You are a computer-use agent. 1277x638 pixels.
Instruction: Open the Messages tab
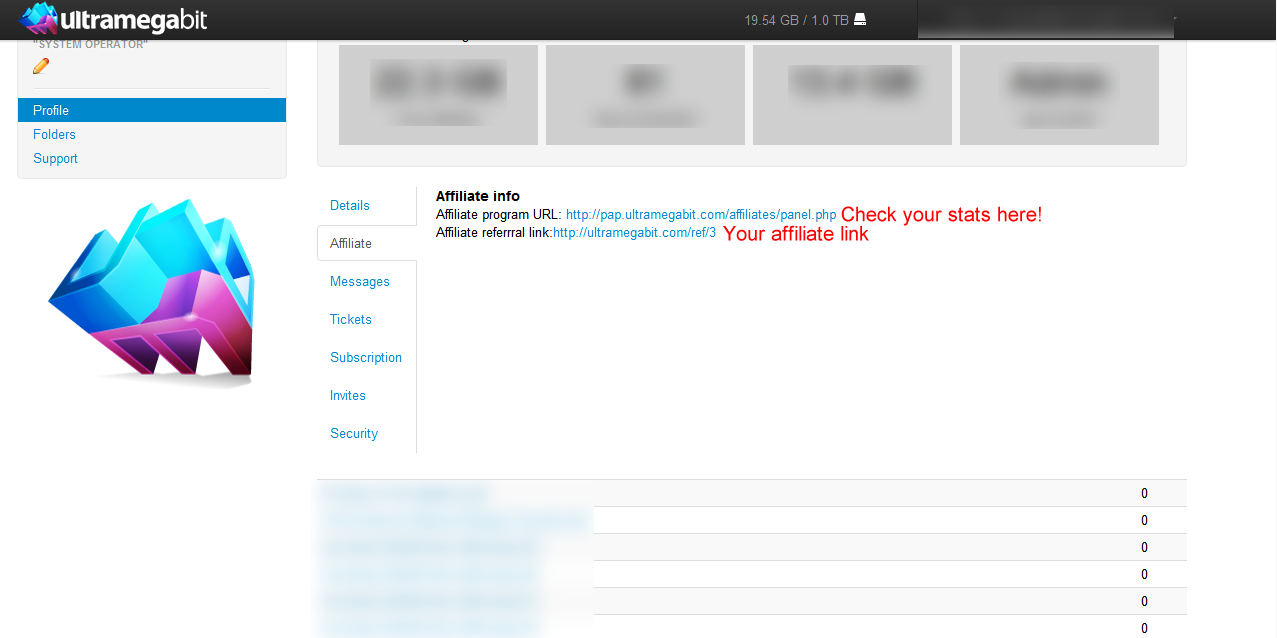pyautogui.click(x=360, y=281)
